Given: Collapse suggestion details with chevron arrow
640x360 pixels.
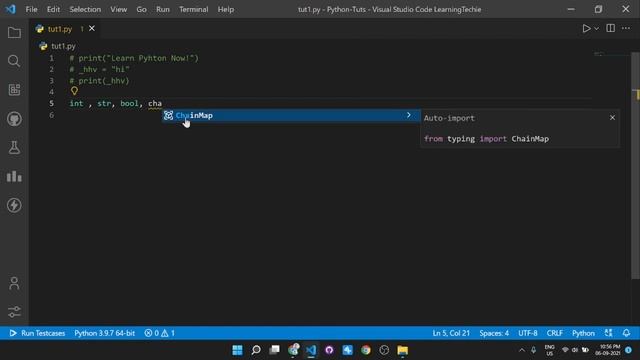Looking at the screenshot, I should [409, 115].
